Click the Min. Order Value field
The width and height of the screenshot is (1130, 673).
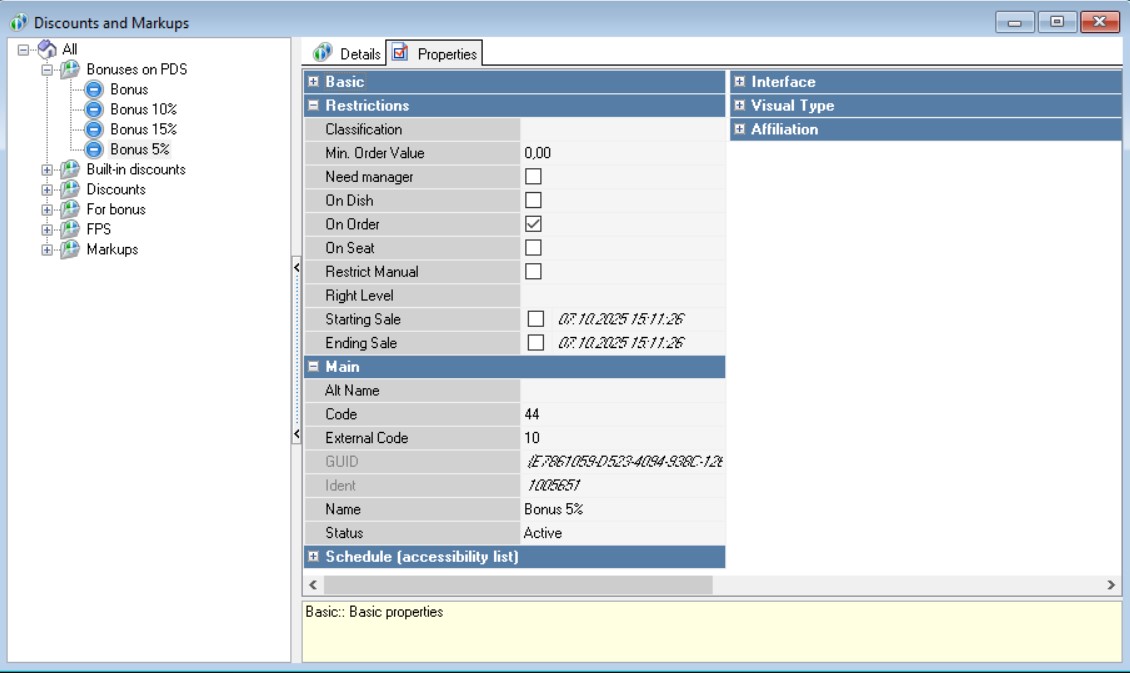[620, 153]
